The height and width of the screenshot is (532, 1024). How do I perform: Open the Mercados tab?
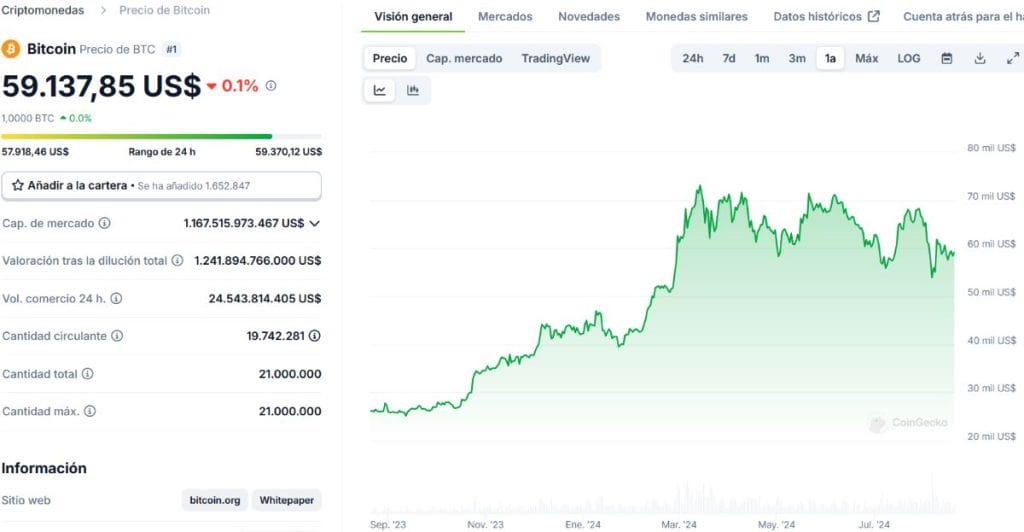[505, 16]
